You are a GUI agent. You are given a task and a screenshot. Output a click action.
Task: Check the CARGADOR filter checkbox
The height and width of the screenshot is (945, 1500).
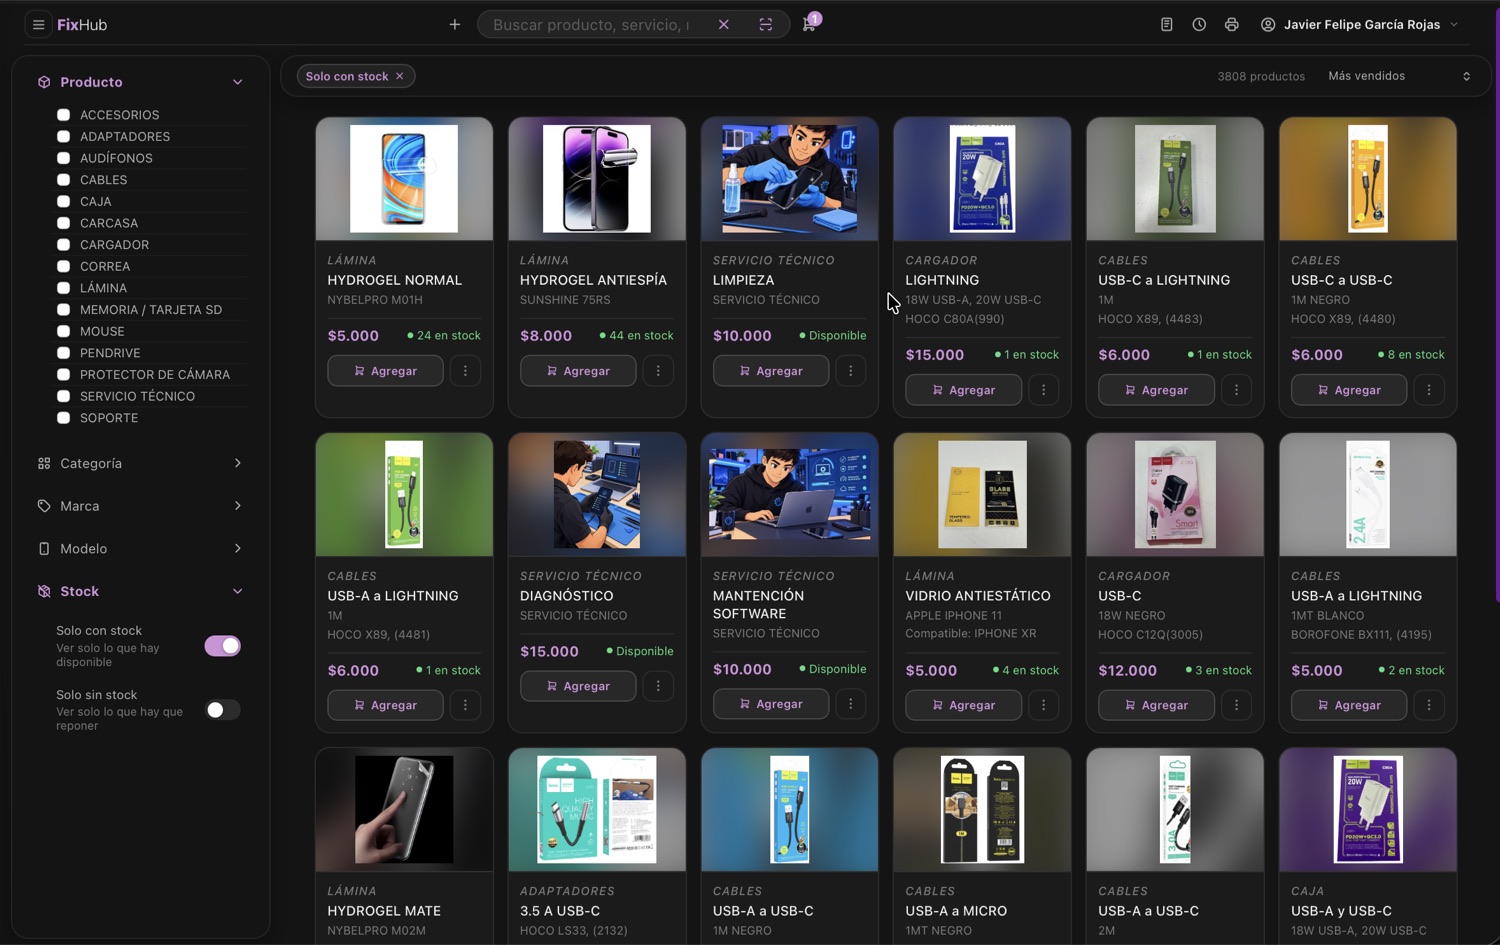pyautogui.click(x=63, y=245)
